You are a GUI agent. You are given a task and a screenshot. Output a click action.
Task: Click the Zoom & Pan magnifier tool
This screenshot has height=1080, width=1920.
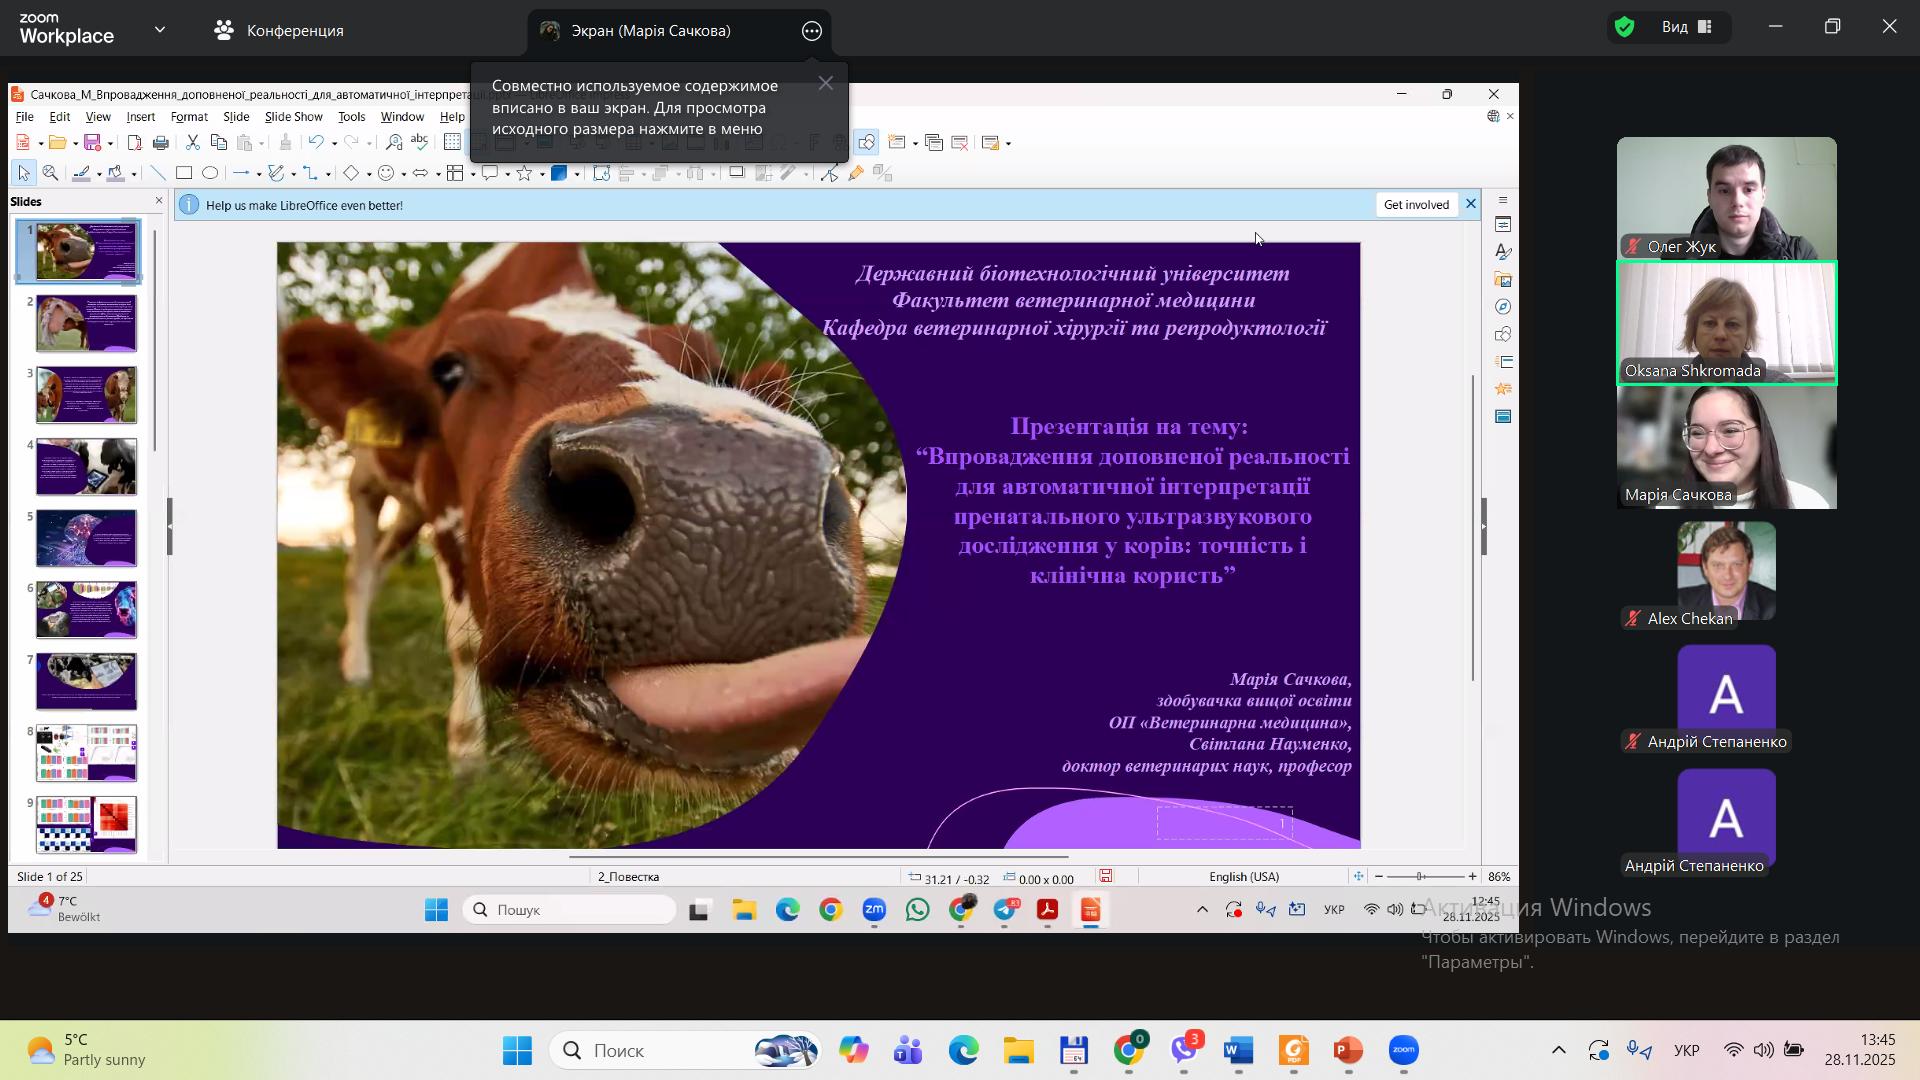51,173
